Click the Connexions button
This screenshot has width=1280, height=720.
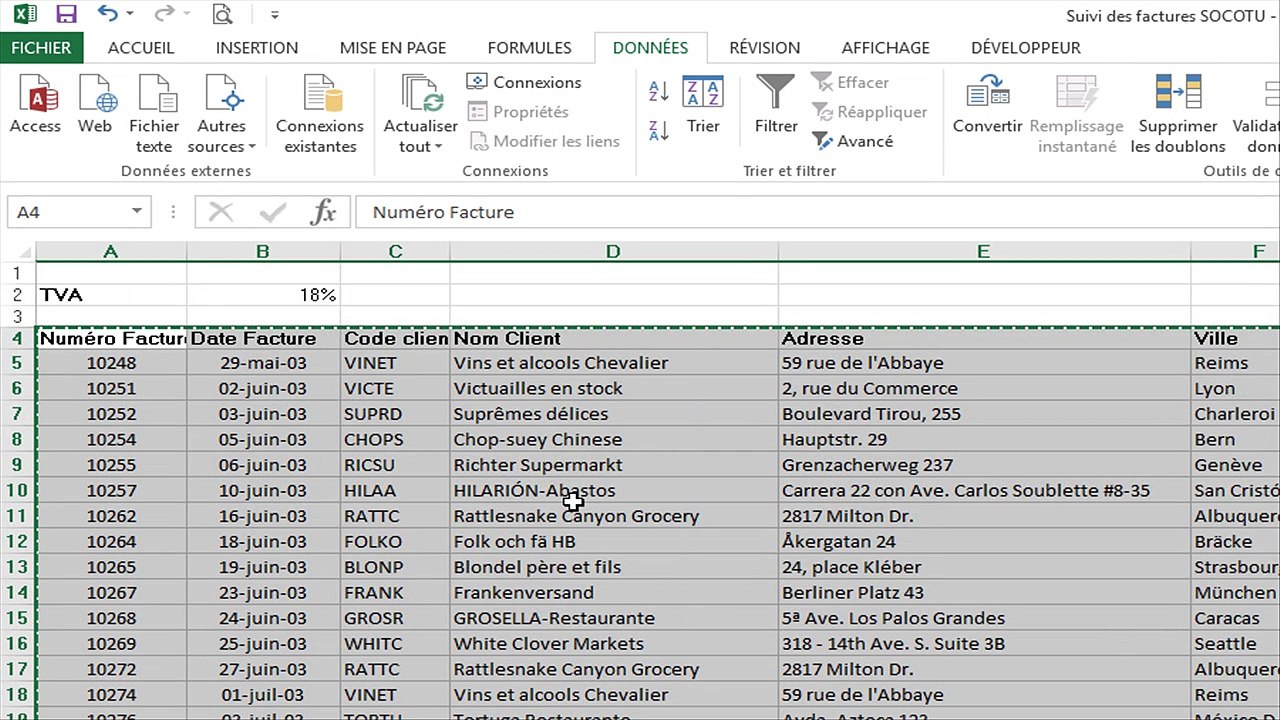pyautogui.click(x=524, y=82)
